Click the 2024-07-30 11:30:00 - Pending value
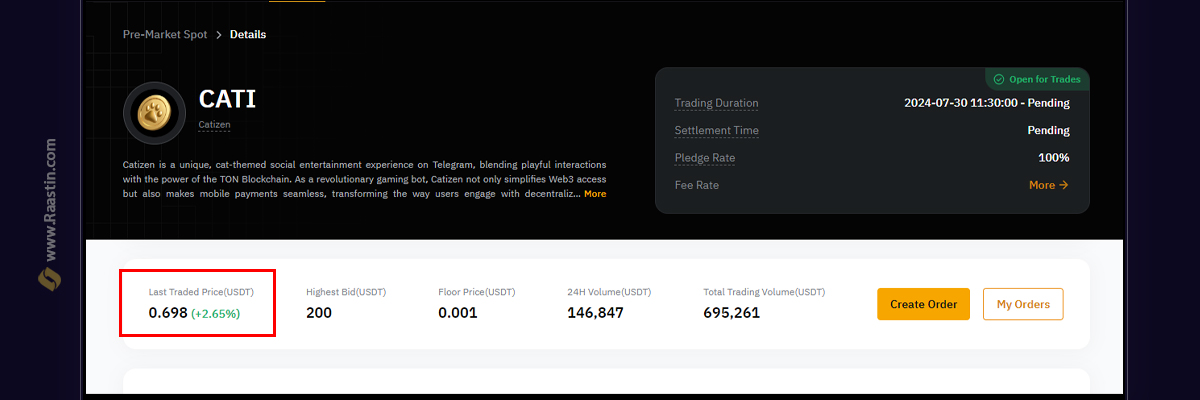The image size is (1200, 400). click(986, 103)
